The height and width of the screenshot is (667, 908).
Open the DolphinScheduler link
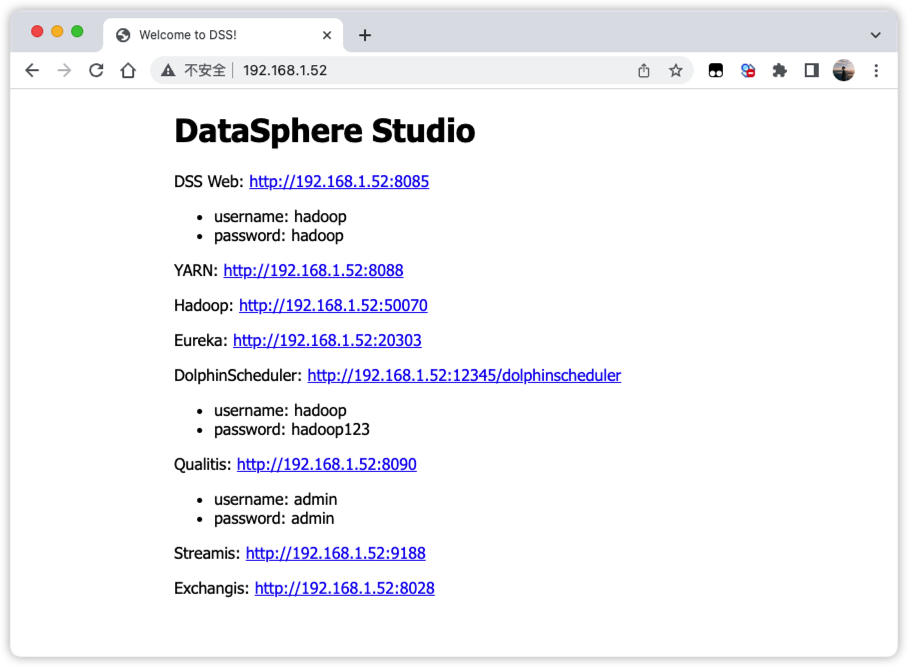464,375
